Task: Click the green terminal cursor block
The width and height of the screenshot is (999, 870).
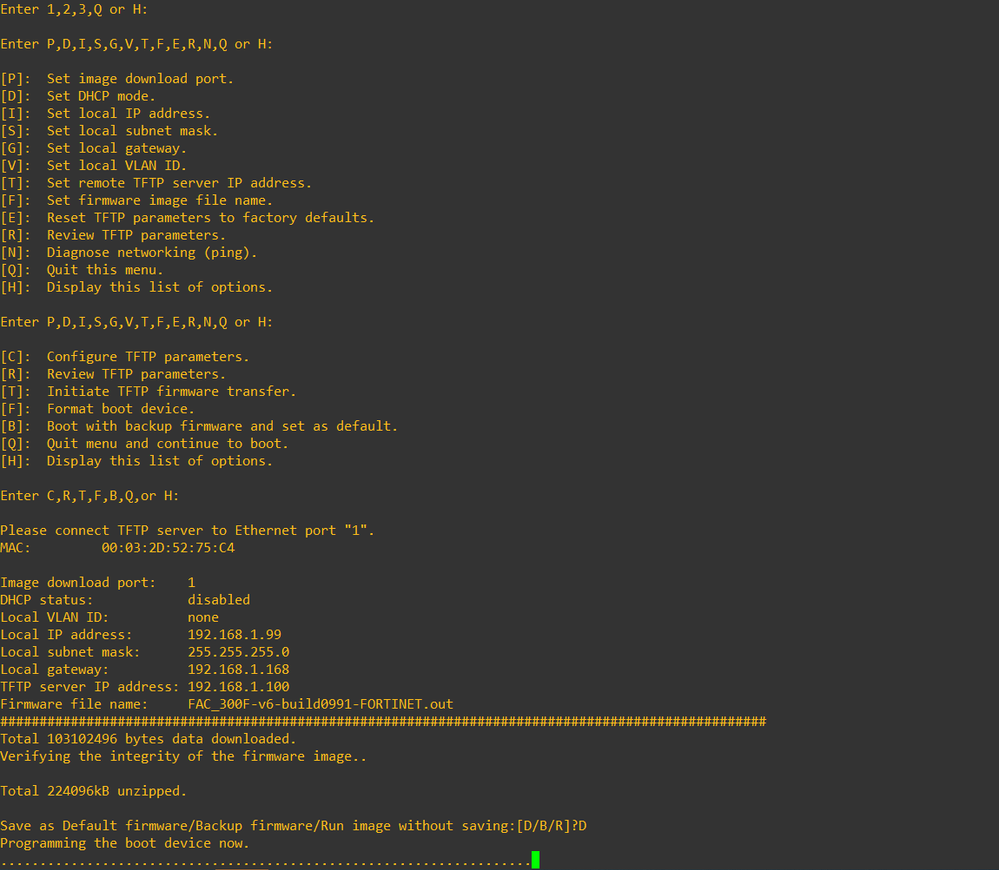Action: (x=536, y=860)
